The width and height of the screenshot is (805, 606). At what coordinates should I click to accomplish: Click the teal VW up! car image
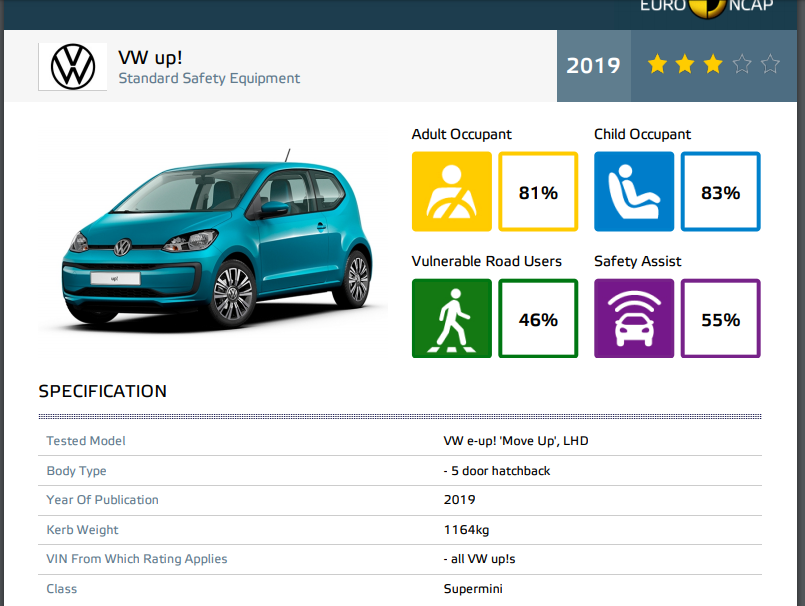click(x=217, y=239)
